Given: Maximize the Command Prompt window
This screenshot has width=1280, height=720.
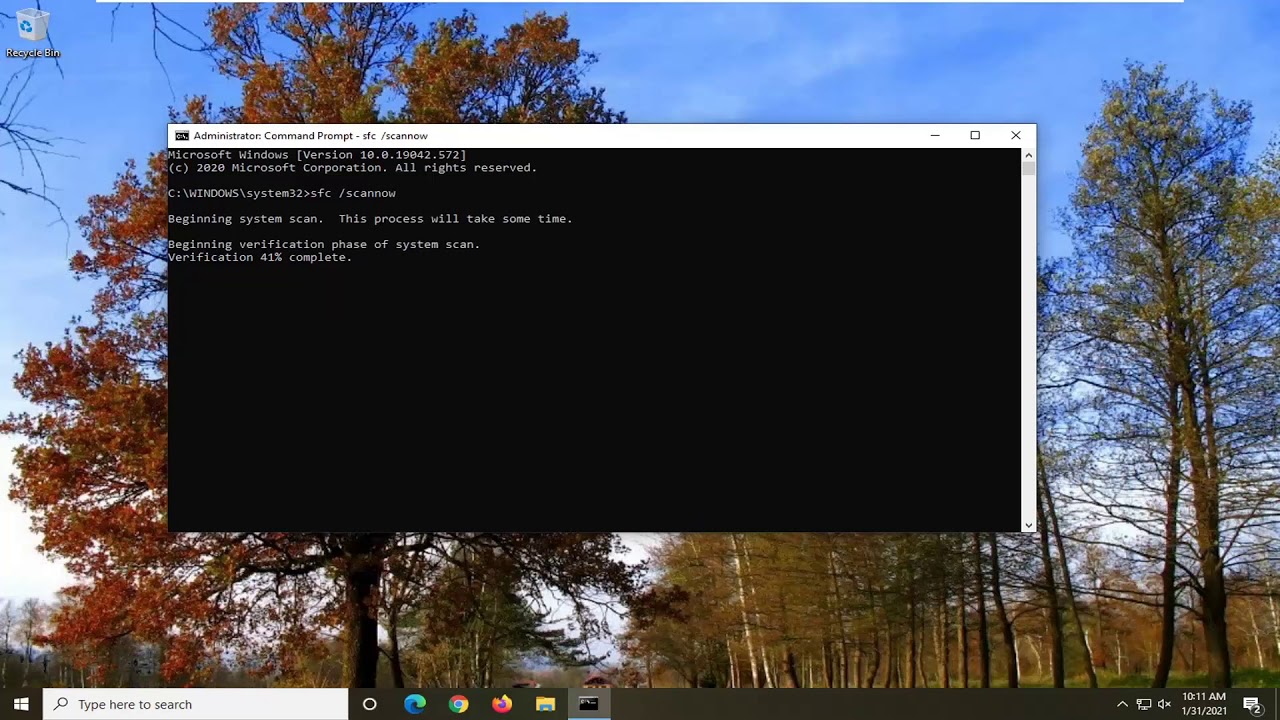Looking at the screenshot, I should (975, 136).
